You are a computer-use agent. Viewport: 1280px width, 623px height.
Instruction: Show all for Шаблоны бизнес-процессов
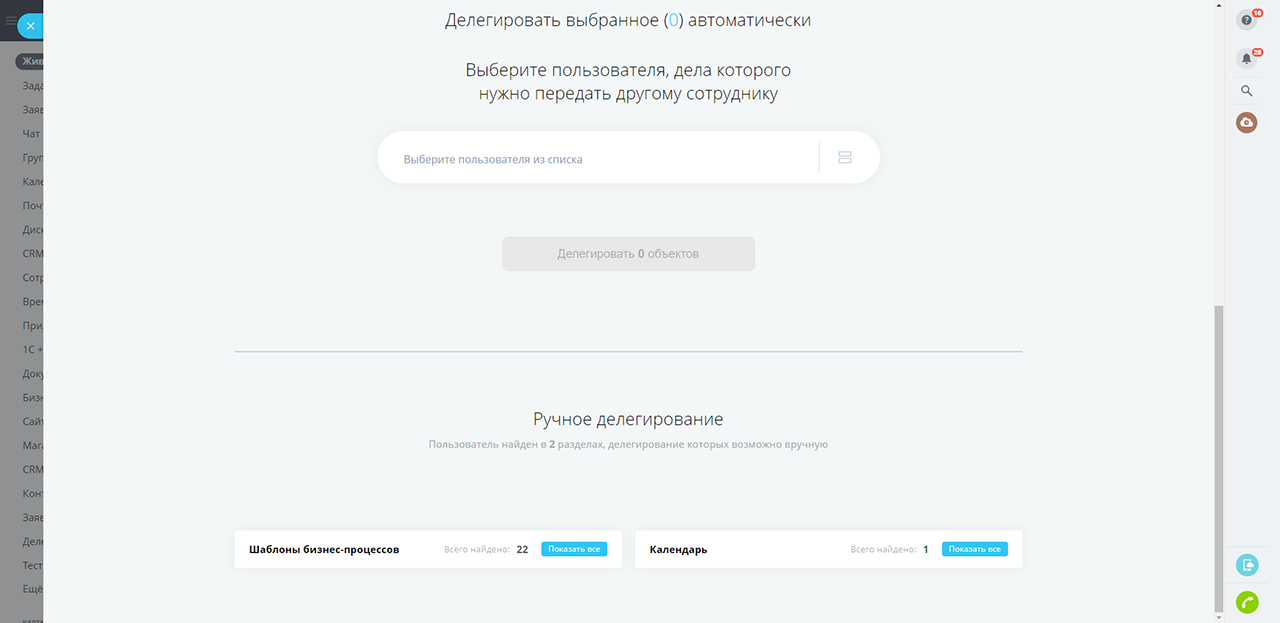pyautogui.click(x=574, y=549)
